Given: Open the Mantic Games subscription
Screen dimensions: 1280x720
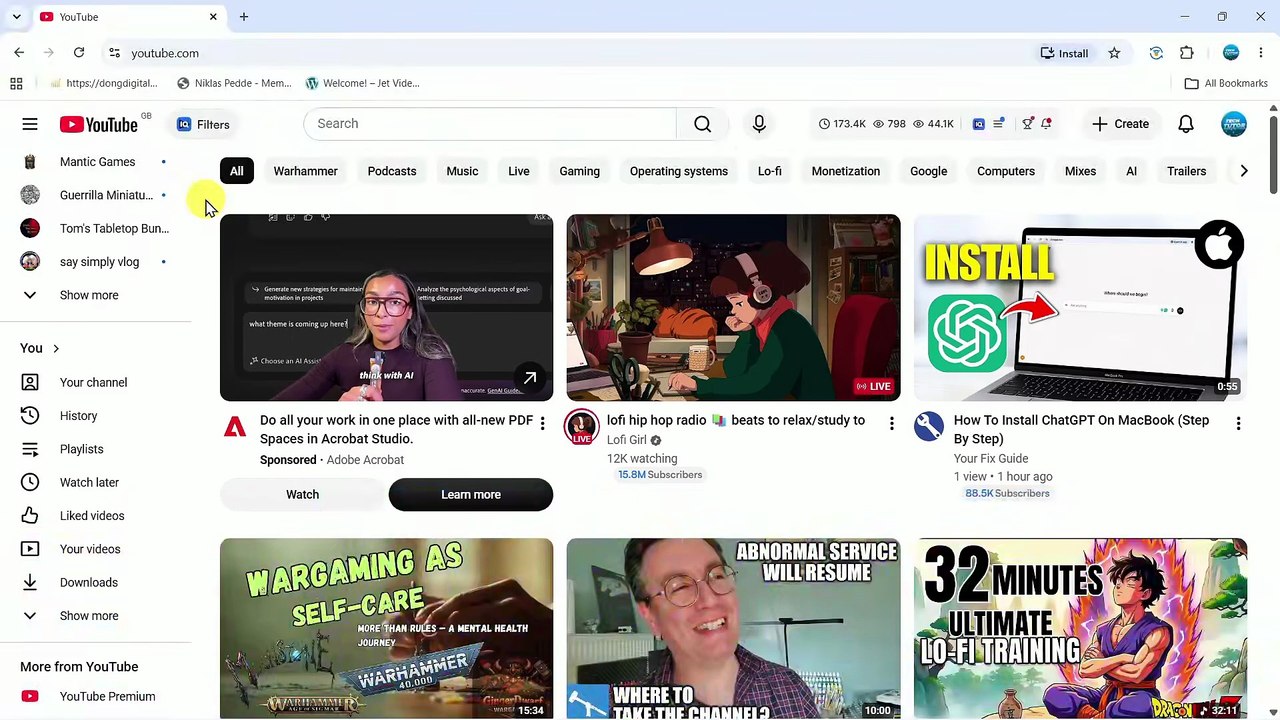Looking at the screenshot, I should (96, 162).
